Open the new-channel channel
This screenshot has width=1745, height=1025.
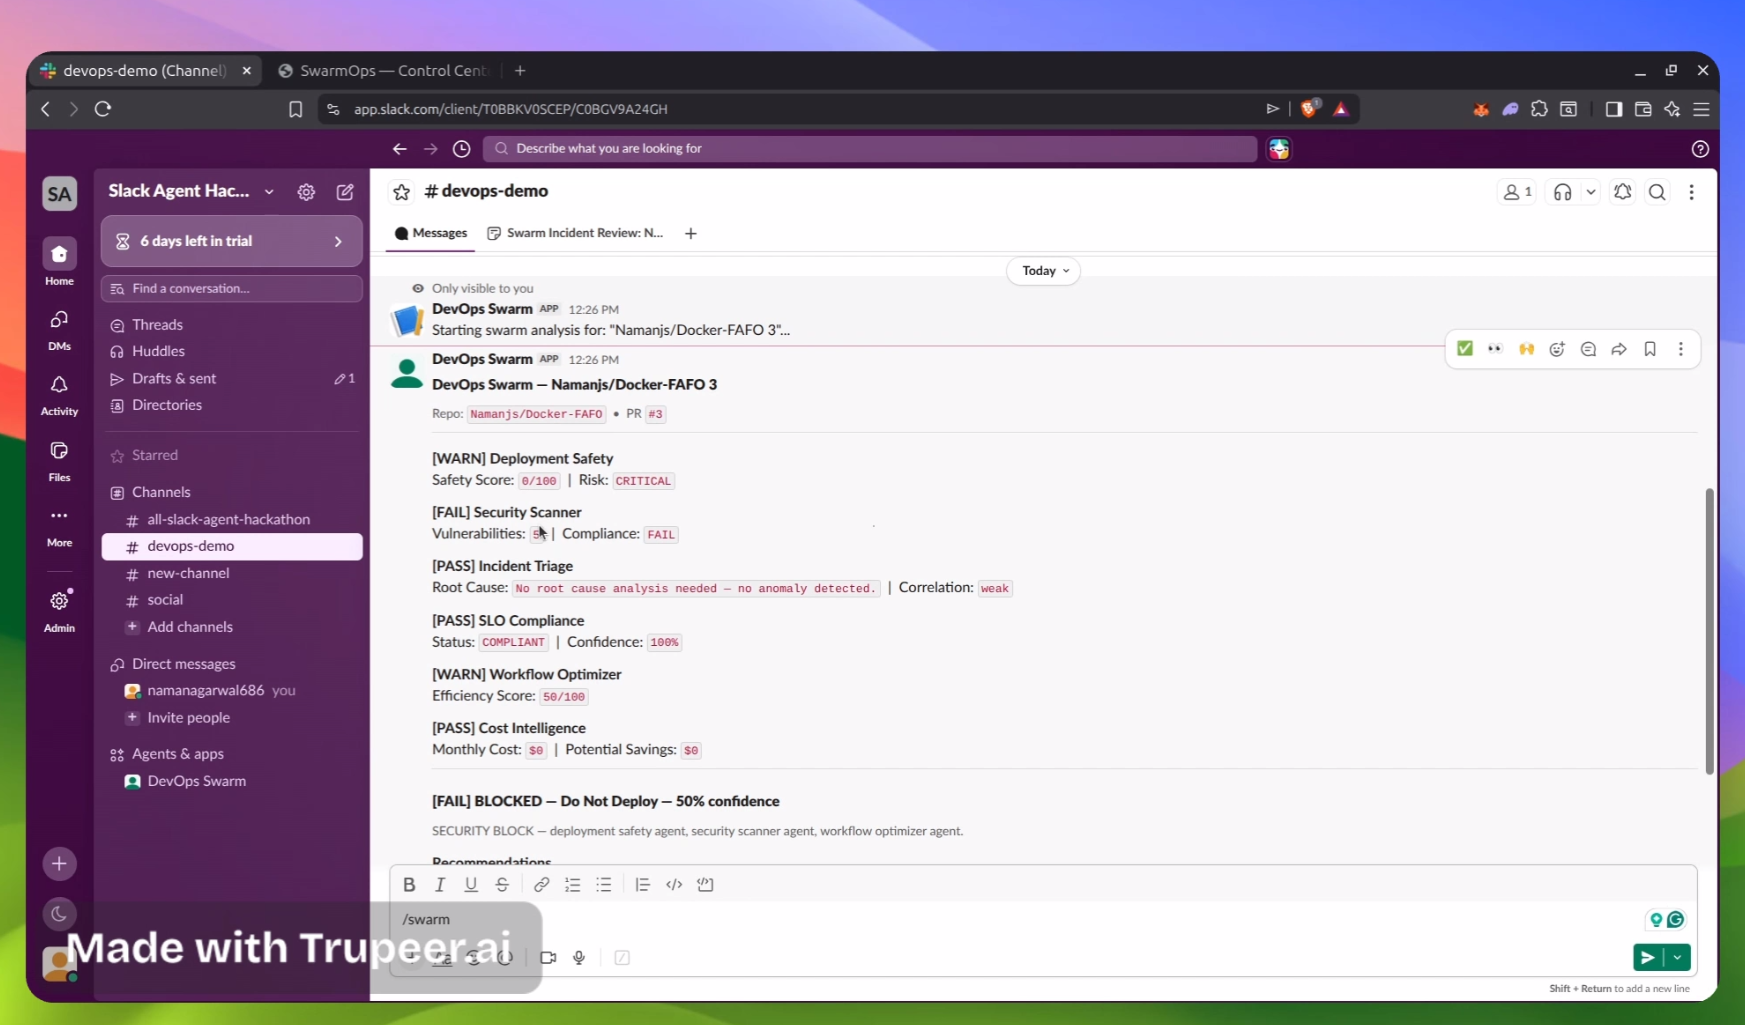tap(232, 573)
